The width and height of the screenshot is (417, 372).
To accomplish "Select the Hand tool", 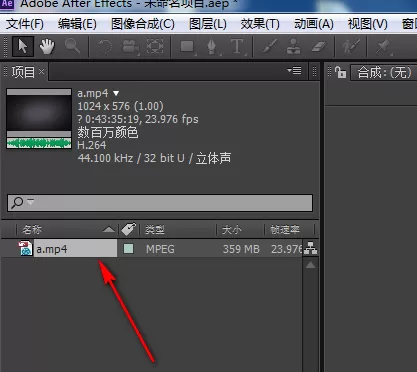I will click(47, 47).
